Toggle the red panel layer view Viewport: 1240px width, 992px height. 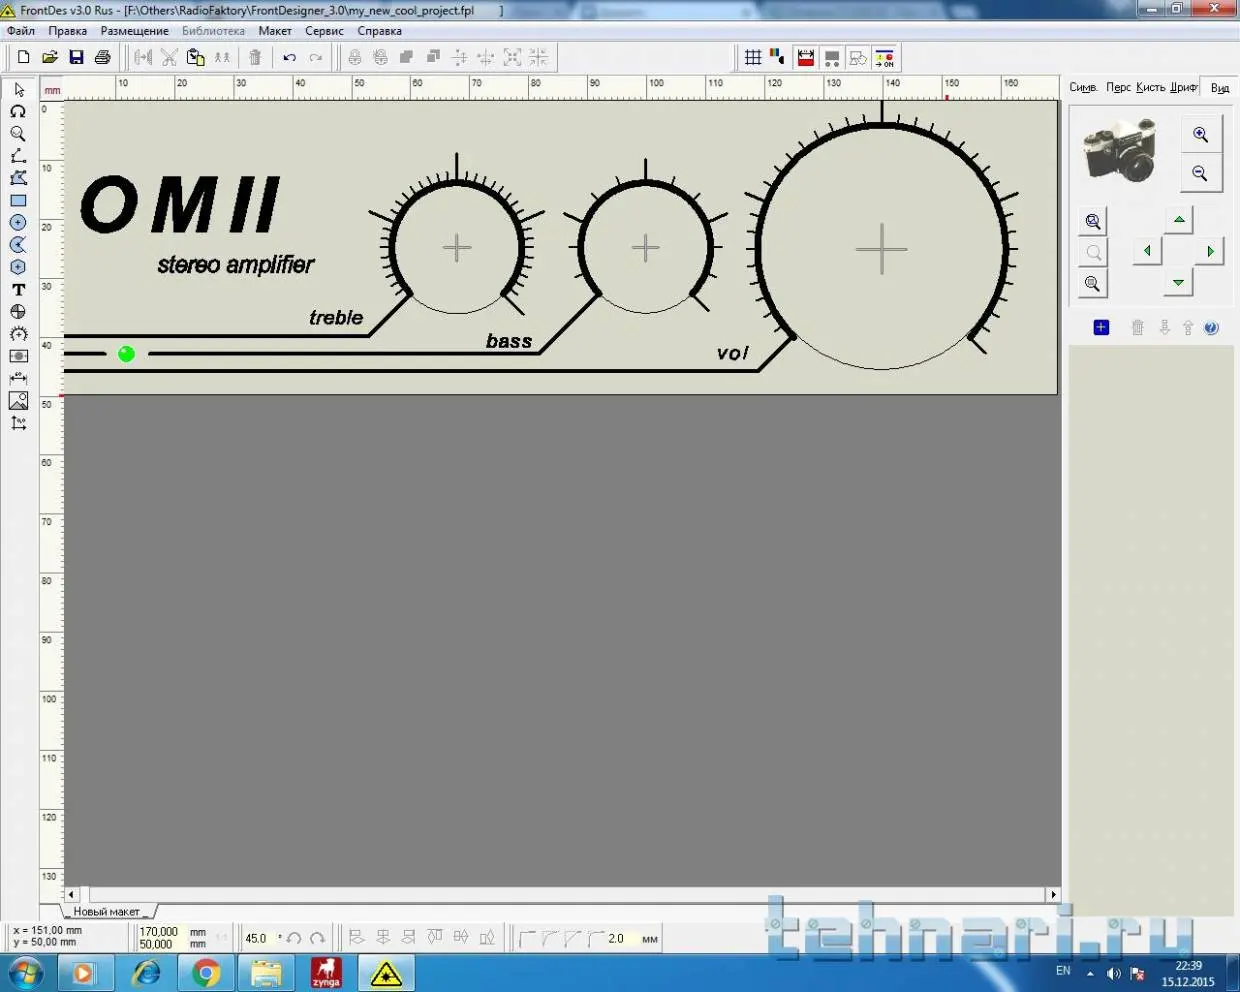pyautogui.click(x=806, y=57)
